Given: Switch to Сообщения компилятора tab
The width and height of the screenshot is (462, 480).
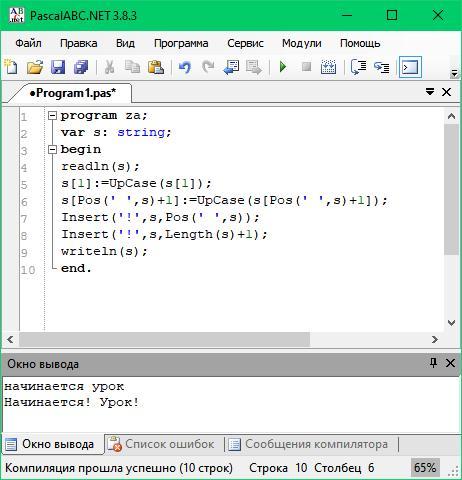Looking at the screenshot, I should click(310, 444).
